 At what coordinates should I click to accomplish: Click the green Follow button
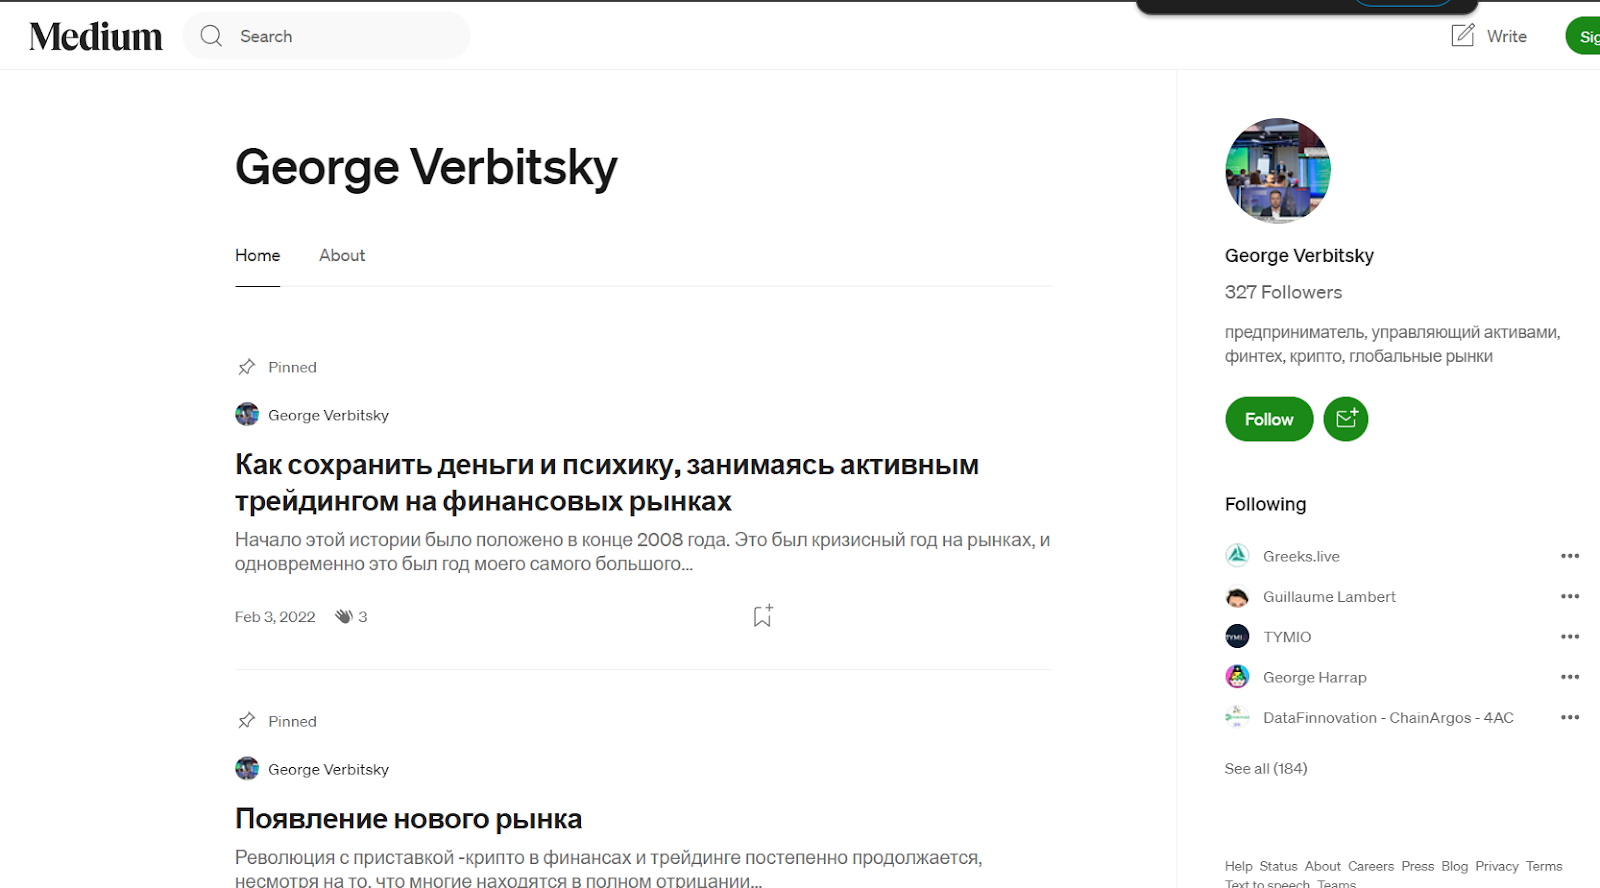coord(1269,419)
